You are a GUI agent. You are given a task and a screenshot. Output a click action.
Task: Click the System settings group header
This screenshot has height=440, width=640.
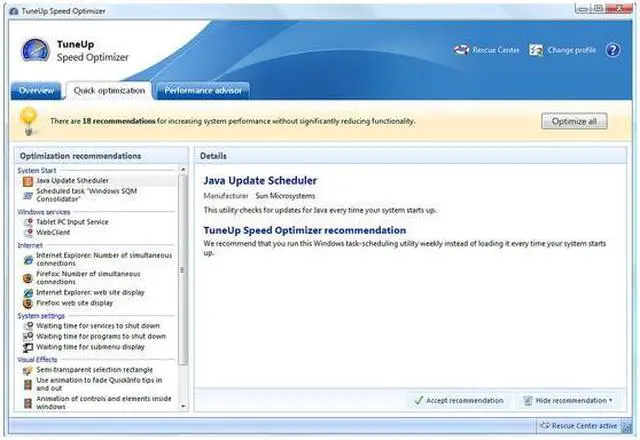pos(41,316)
